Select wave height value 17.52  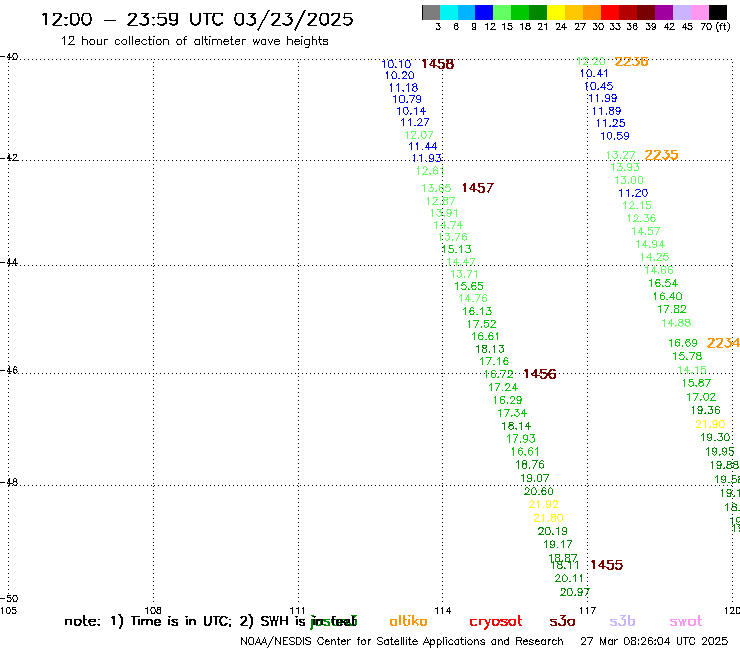click(481, 324)
